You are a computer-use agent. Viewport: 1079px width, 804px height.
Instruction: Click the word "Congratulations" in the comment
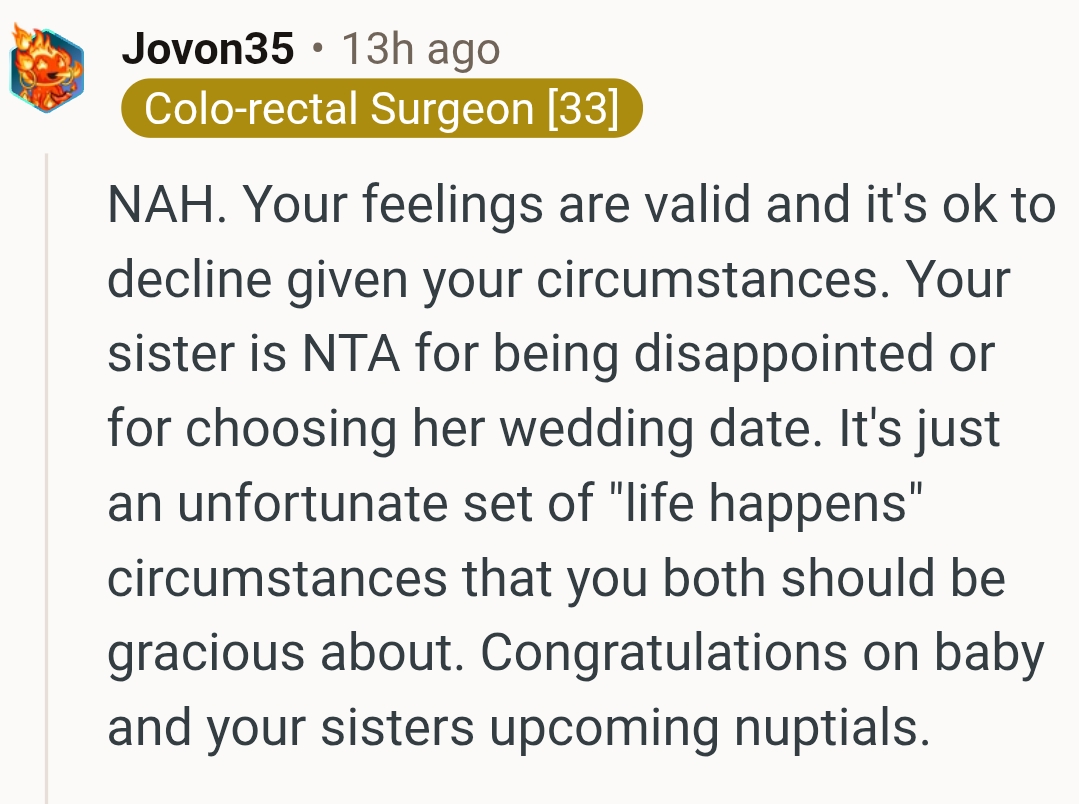[x=696, y=653]
